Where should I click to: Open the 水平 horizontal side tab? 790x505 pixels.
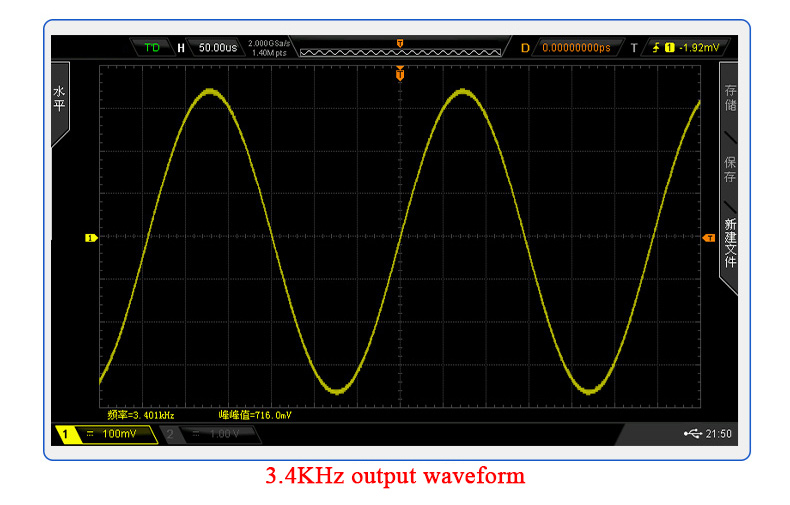click(x=58, y=98)
